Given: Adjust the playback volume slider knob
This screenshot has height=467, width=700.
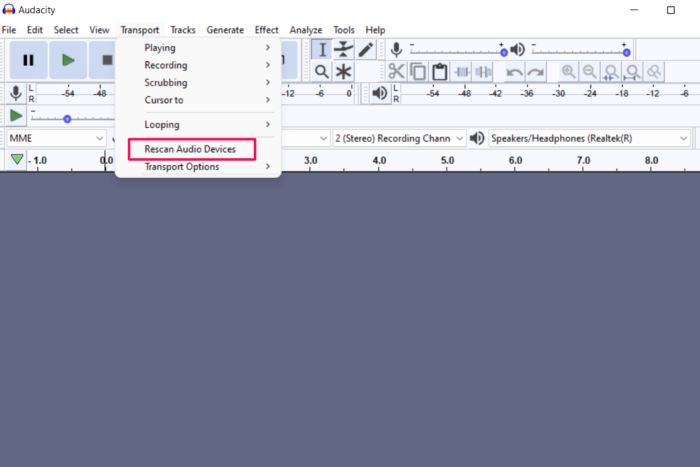Looking at the screenshot, I should 626,53.
